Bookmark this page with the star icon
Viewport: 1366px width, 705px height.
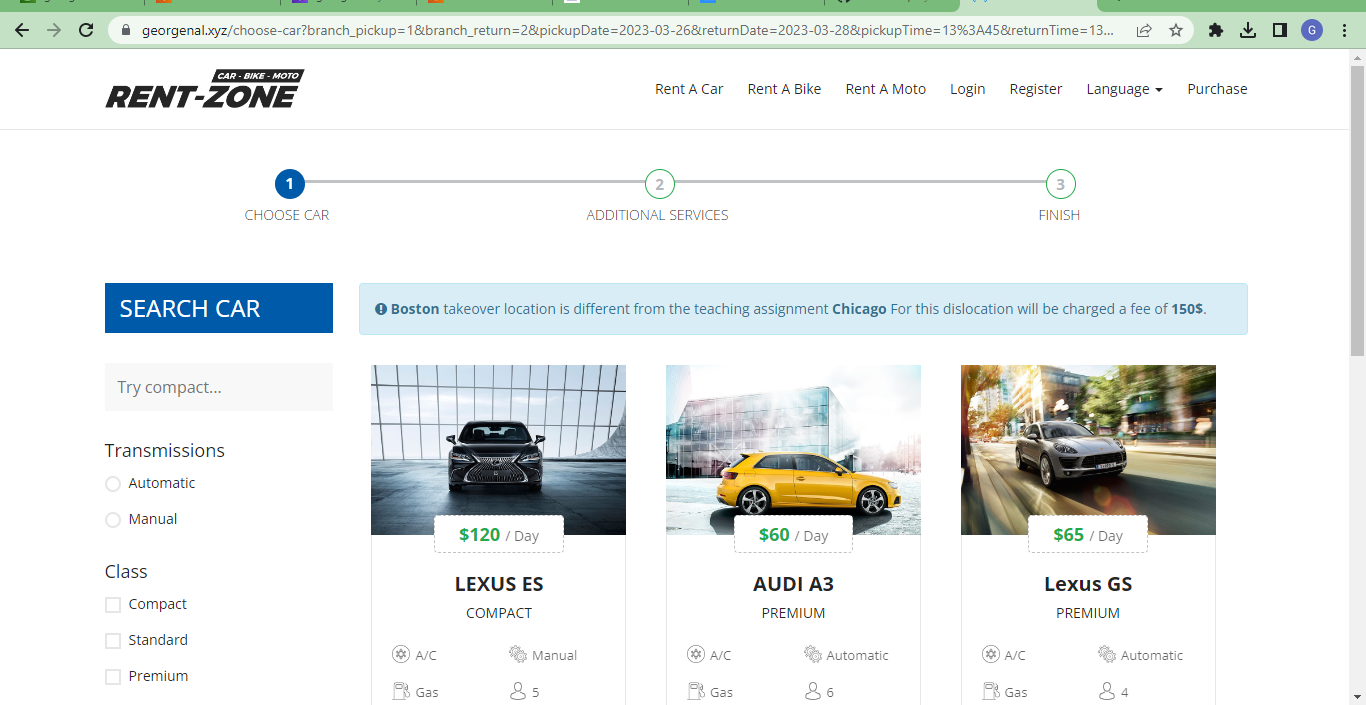coord(1176,30)
